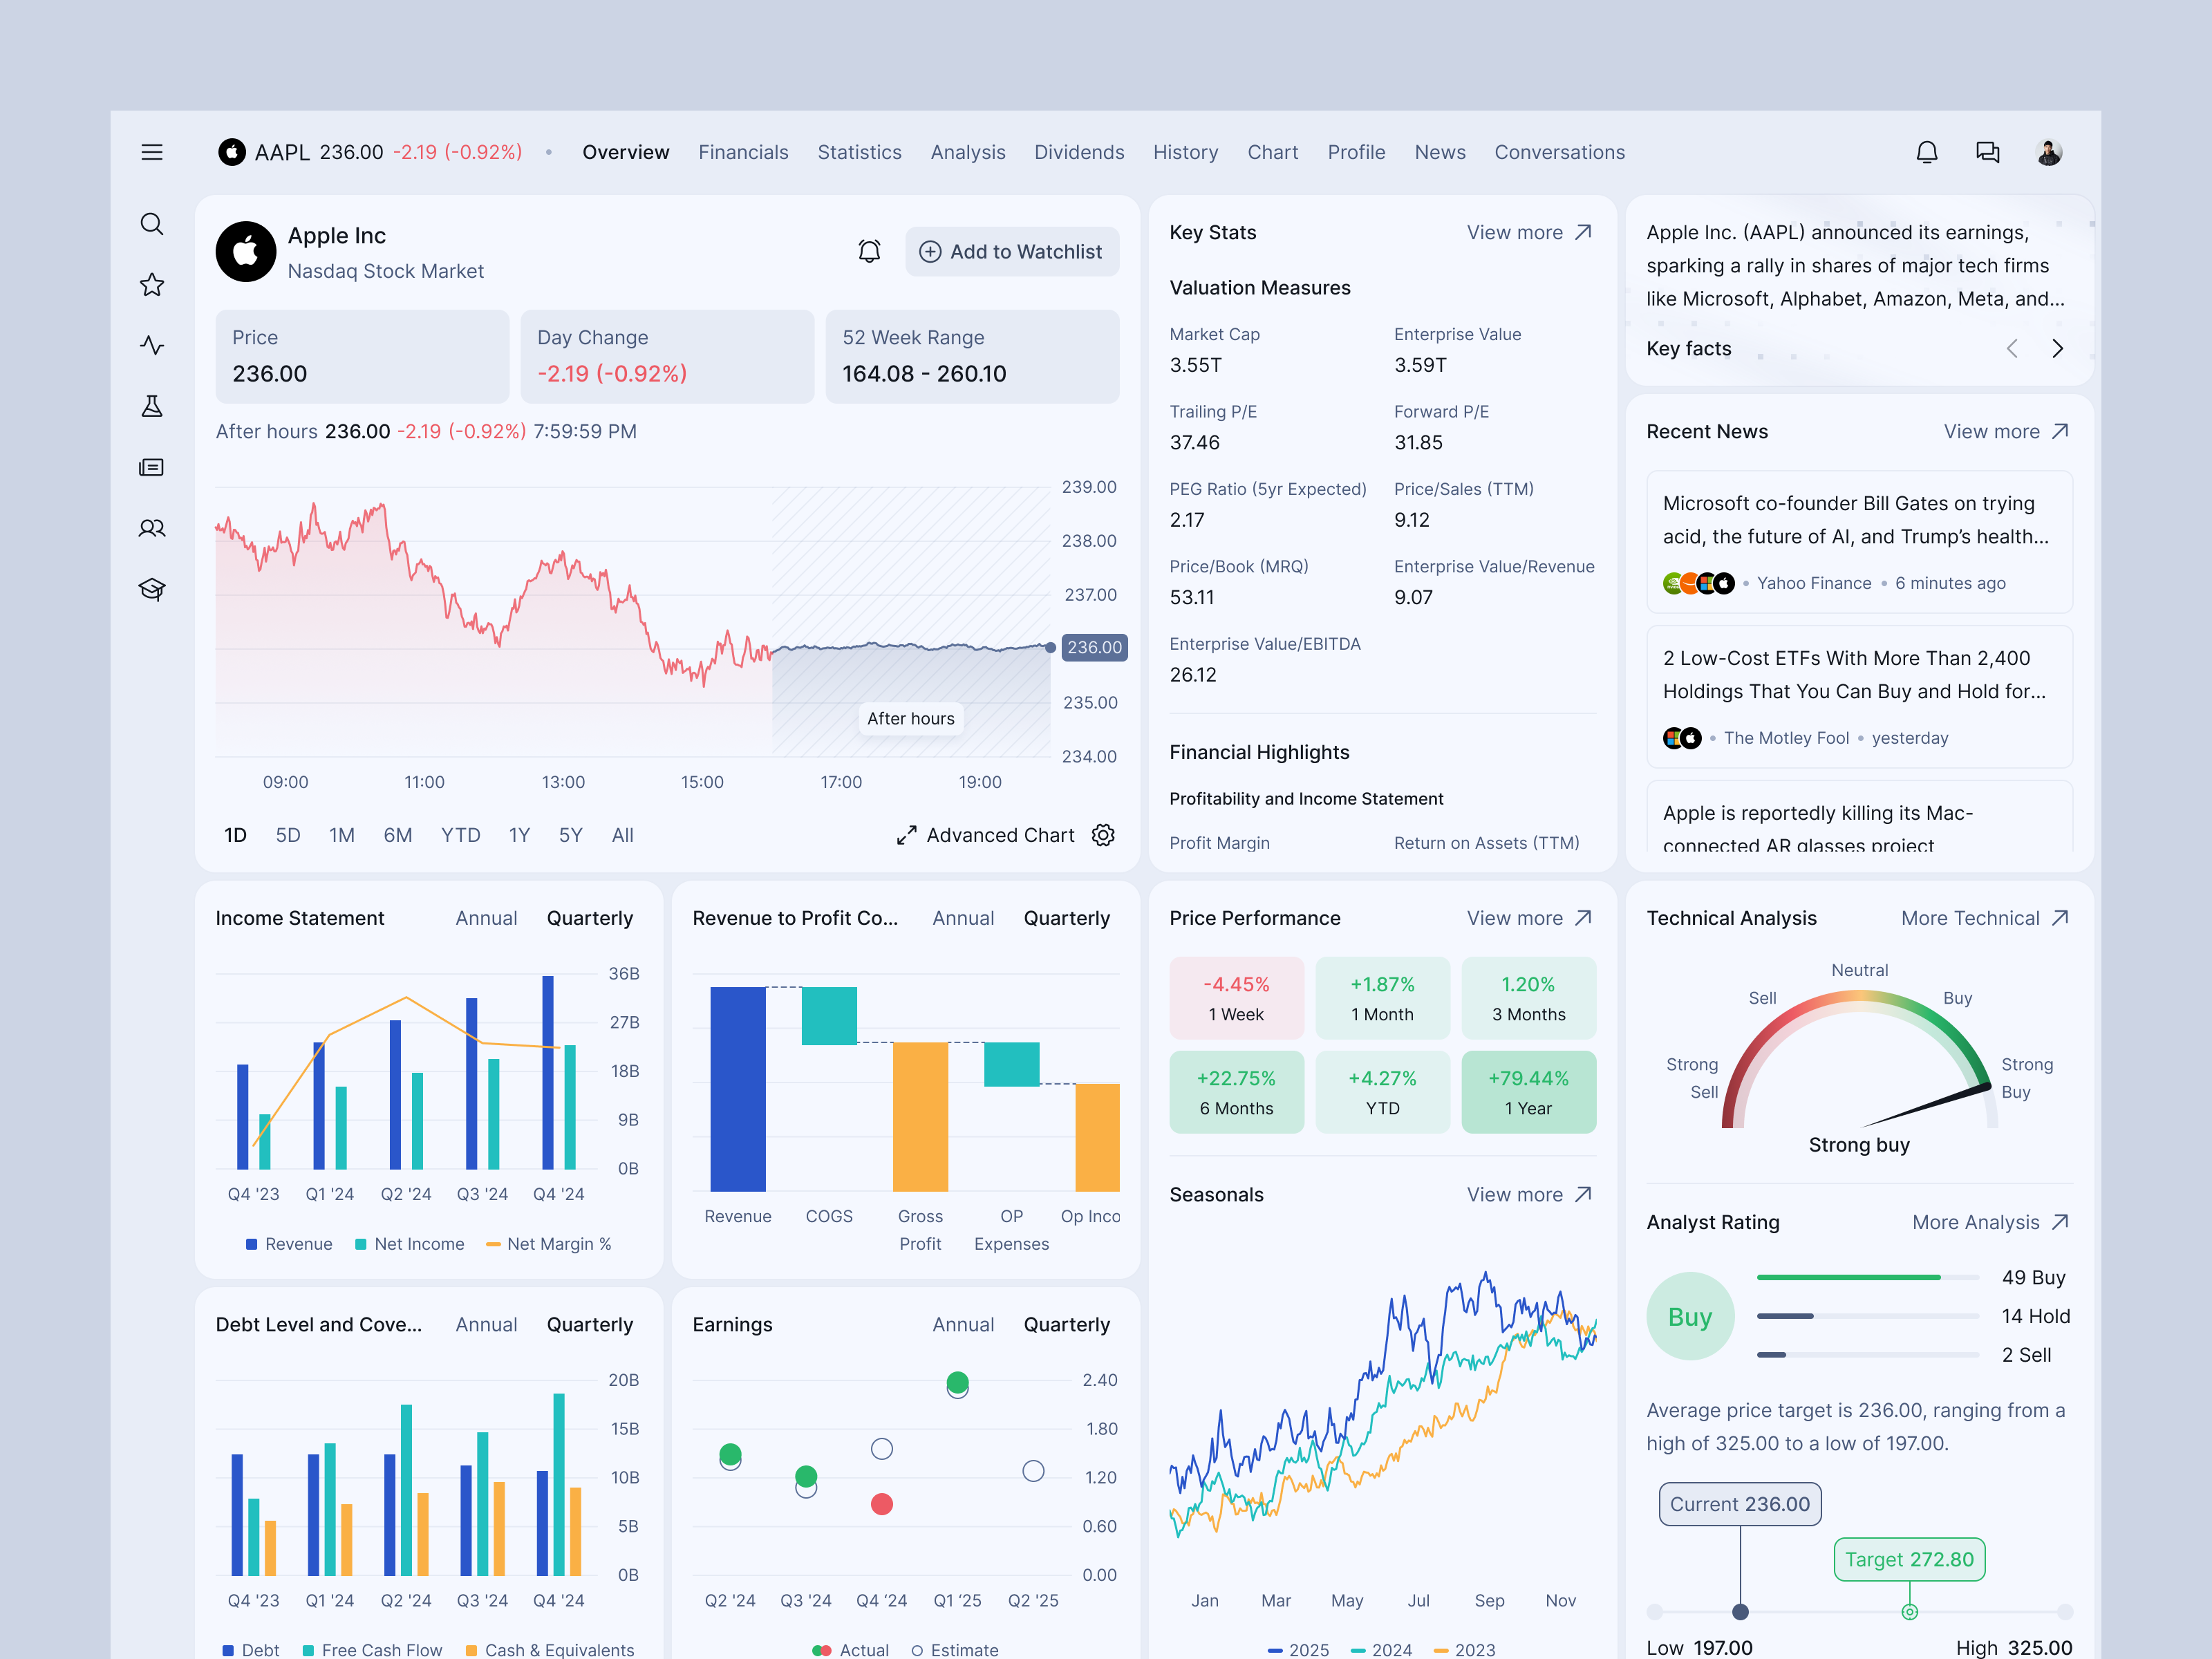Click More Technical arrow icon
This screenshot has width=2212, height=1659.
pyautogui.click(x=2061, y=918)
